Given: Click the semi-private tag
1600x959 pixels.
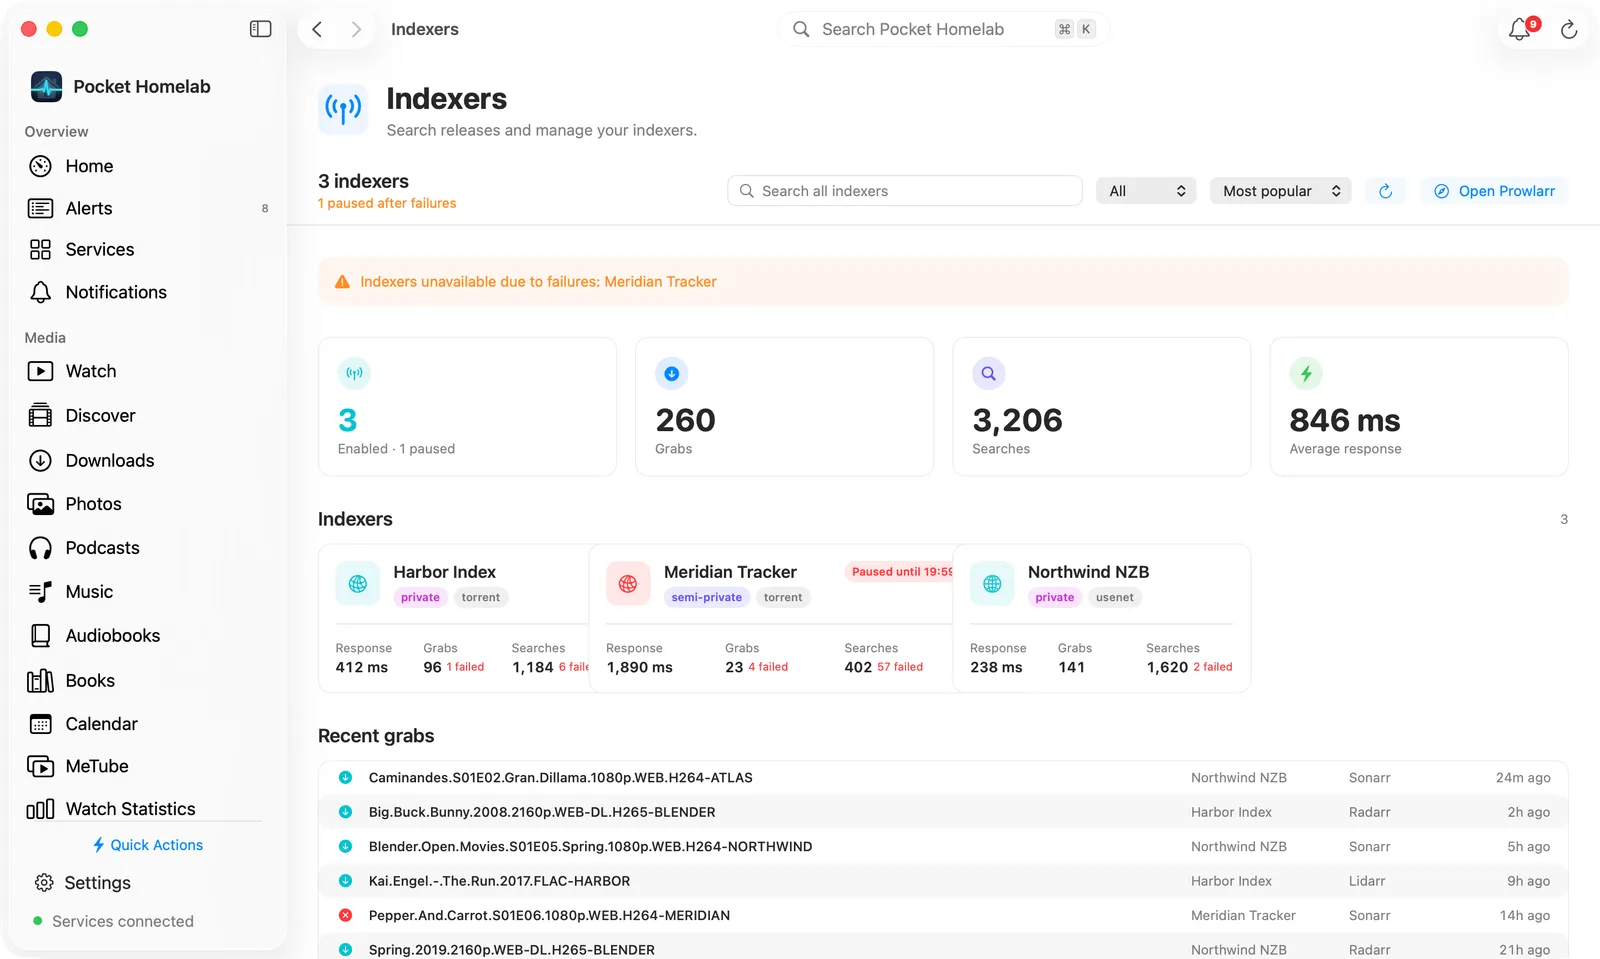Looking at the screenshot, I should [x=706, y=597].
